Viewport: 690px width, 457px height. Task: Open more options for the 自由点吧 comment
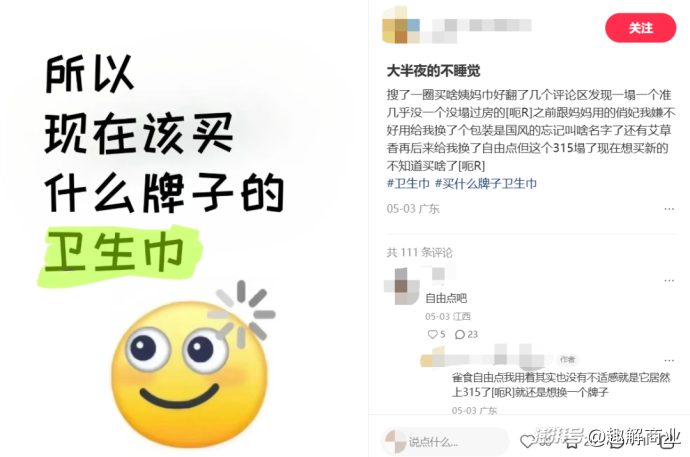coord(669,280)
